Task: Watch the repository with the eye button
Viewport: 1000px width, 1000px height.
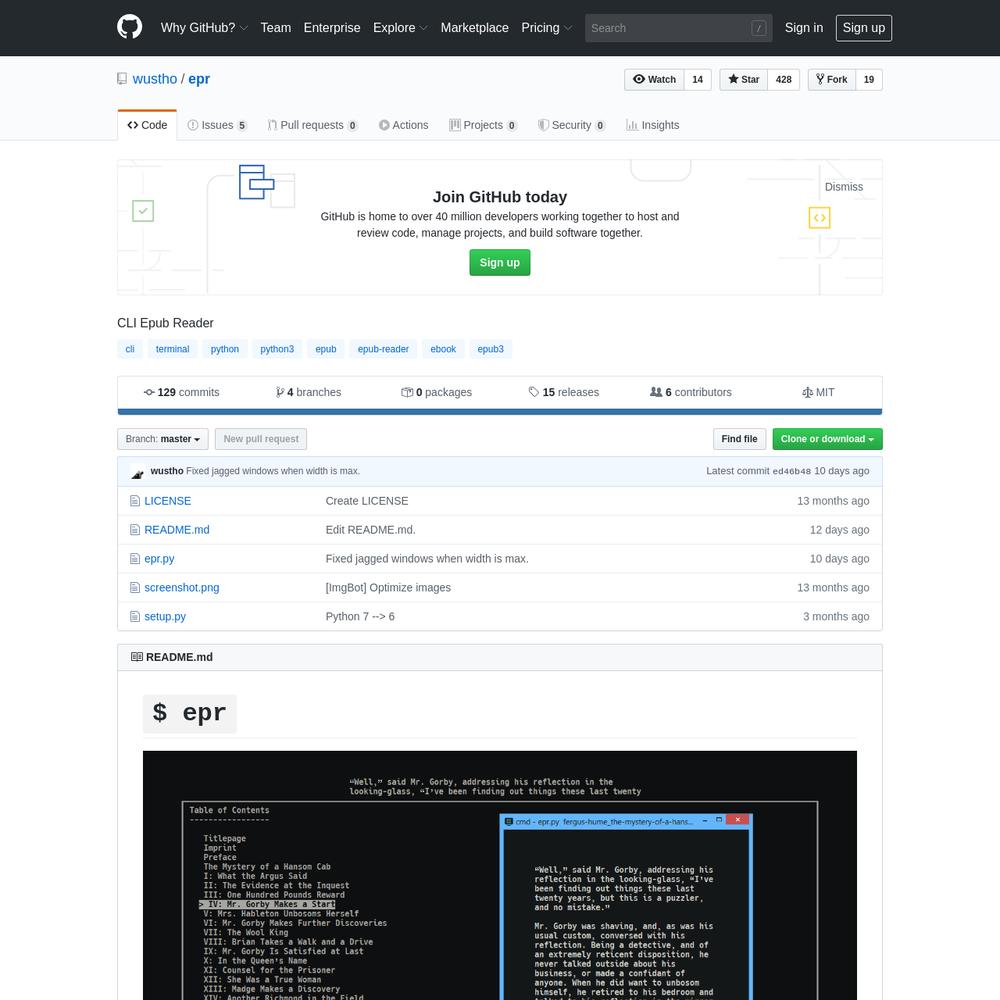Action: [654, 80]
